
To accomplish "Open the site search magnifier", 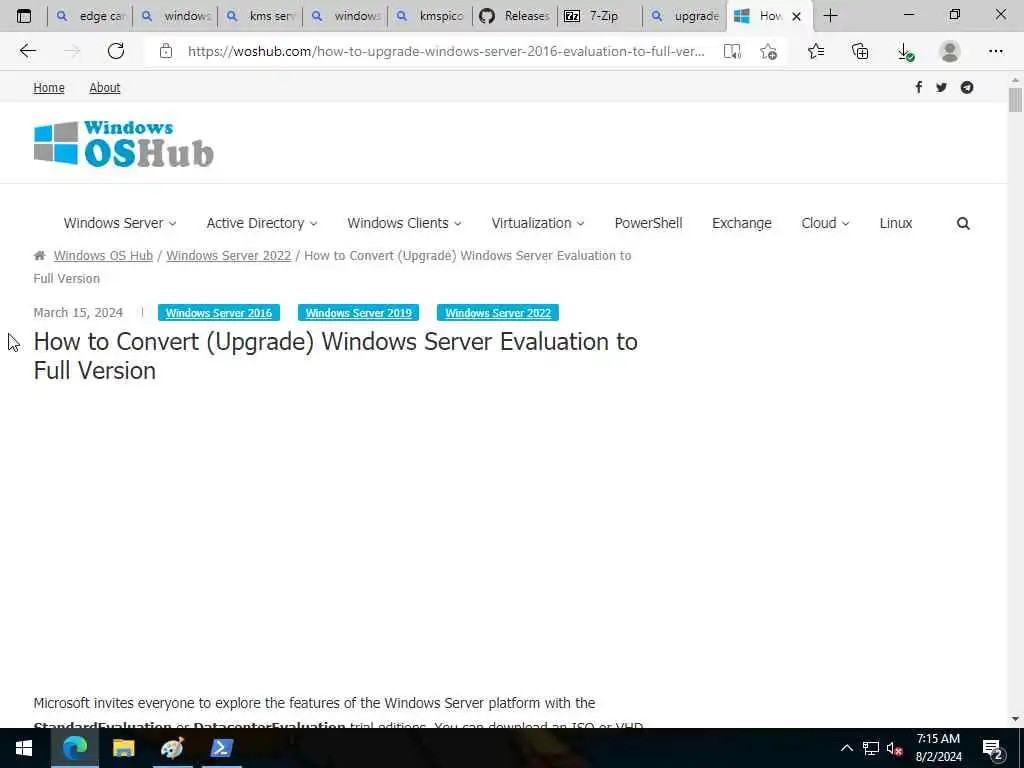I will [963, 223].
